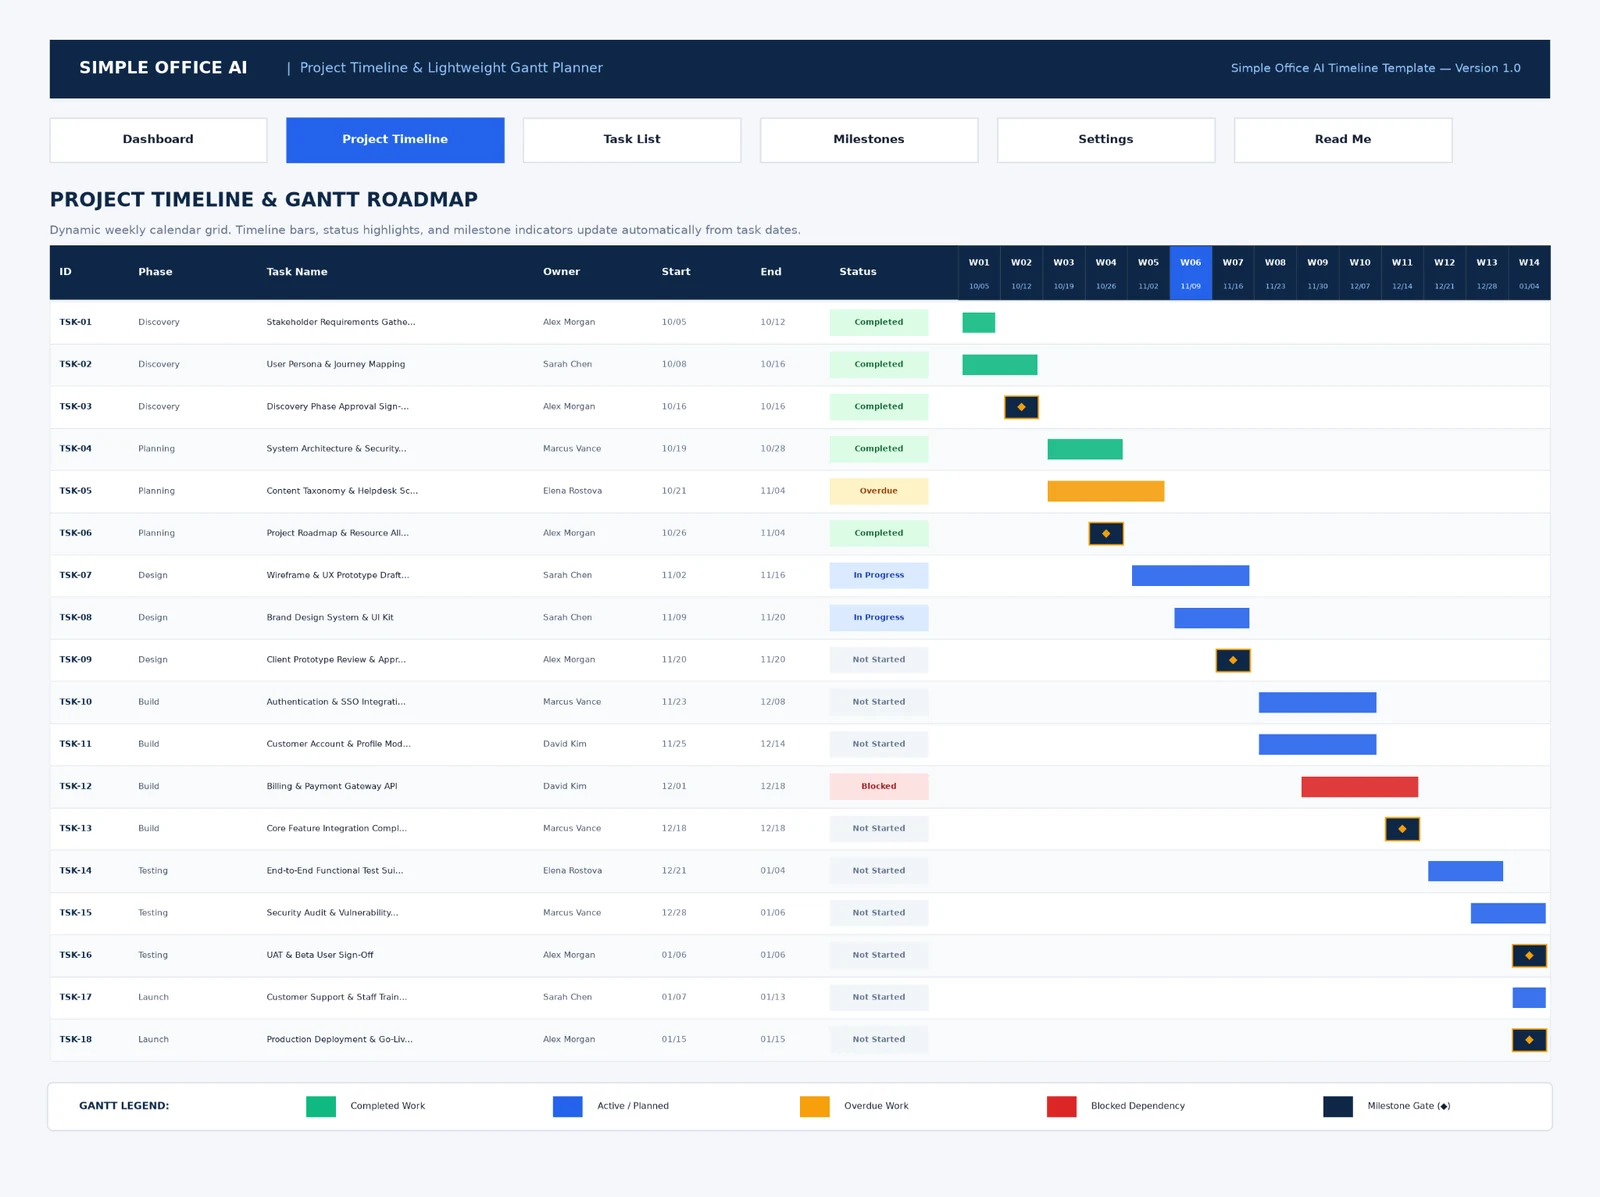Click the green Completed Work legend swatch

(321, 1106)
